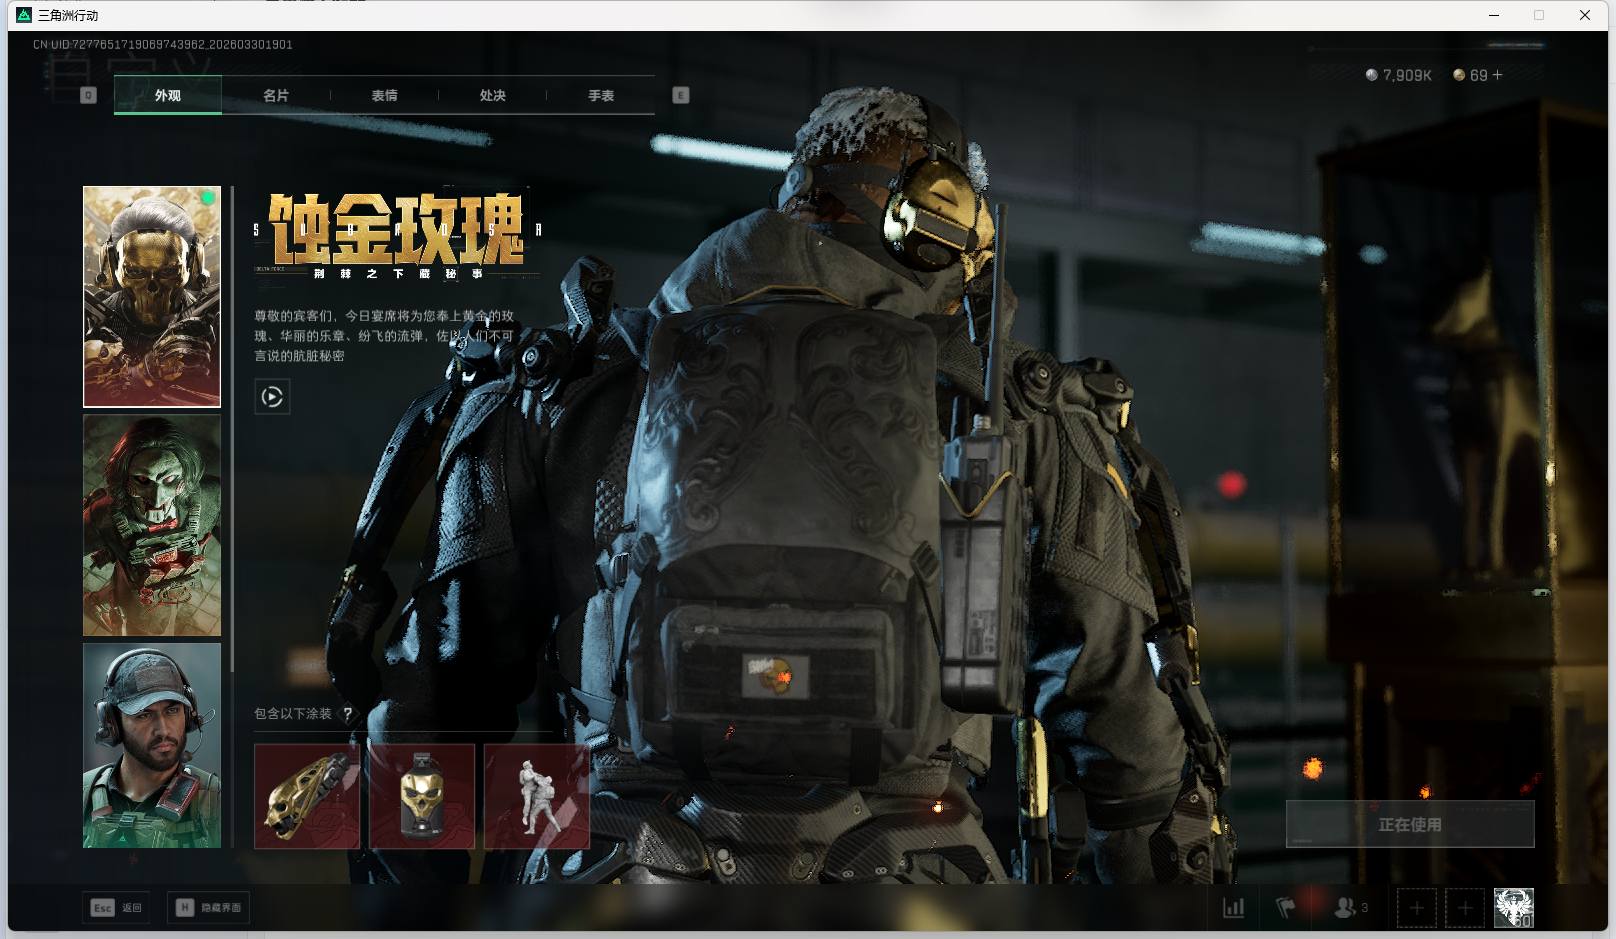Click the flags icon in bottom bar

pos(1286,908)
